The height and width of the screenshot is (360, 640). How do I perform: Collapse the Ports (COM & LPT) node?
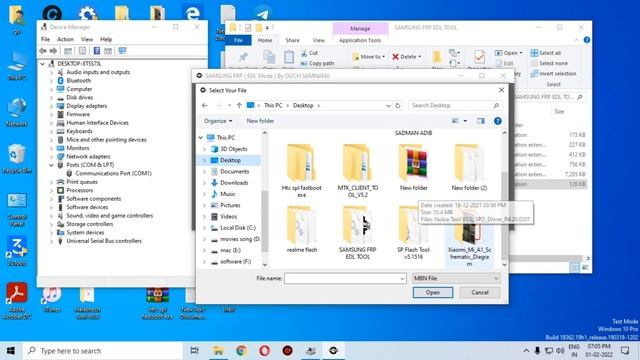click(51, 165)
